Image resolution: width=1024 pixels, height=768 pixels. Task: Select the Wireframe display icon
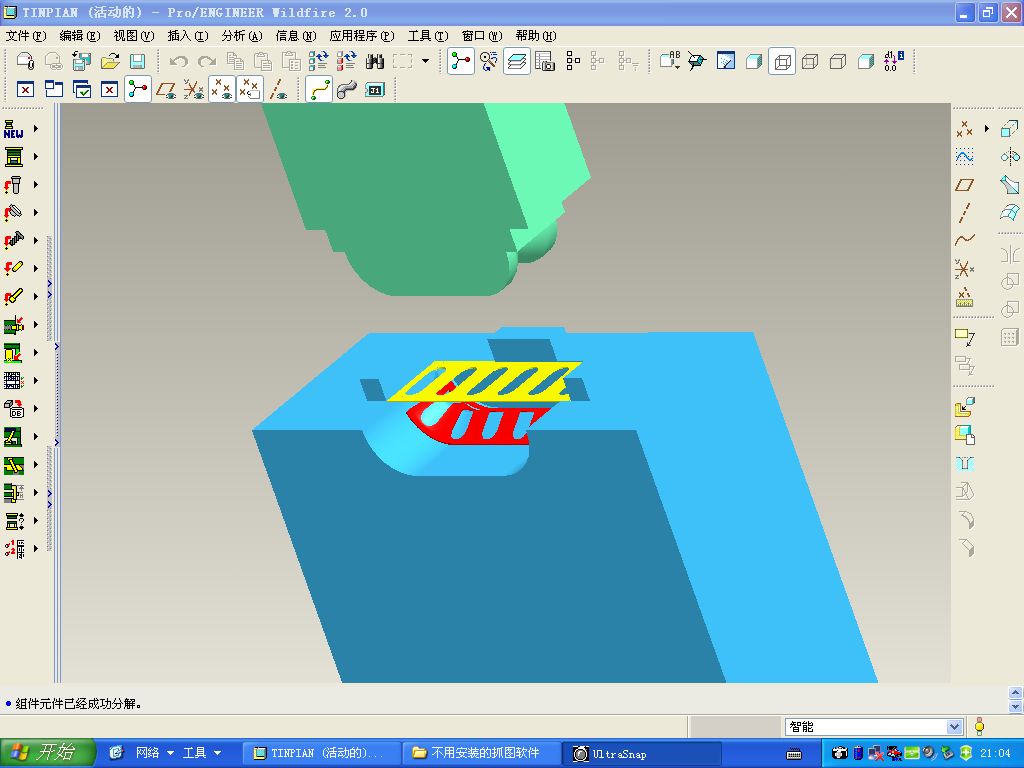(782, 61)
